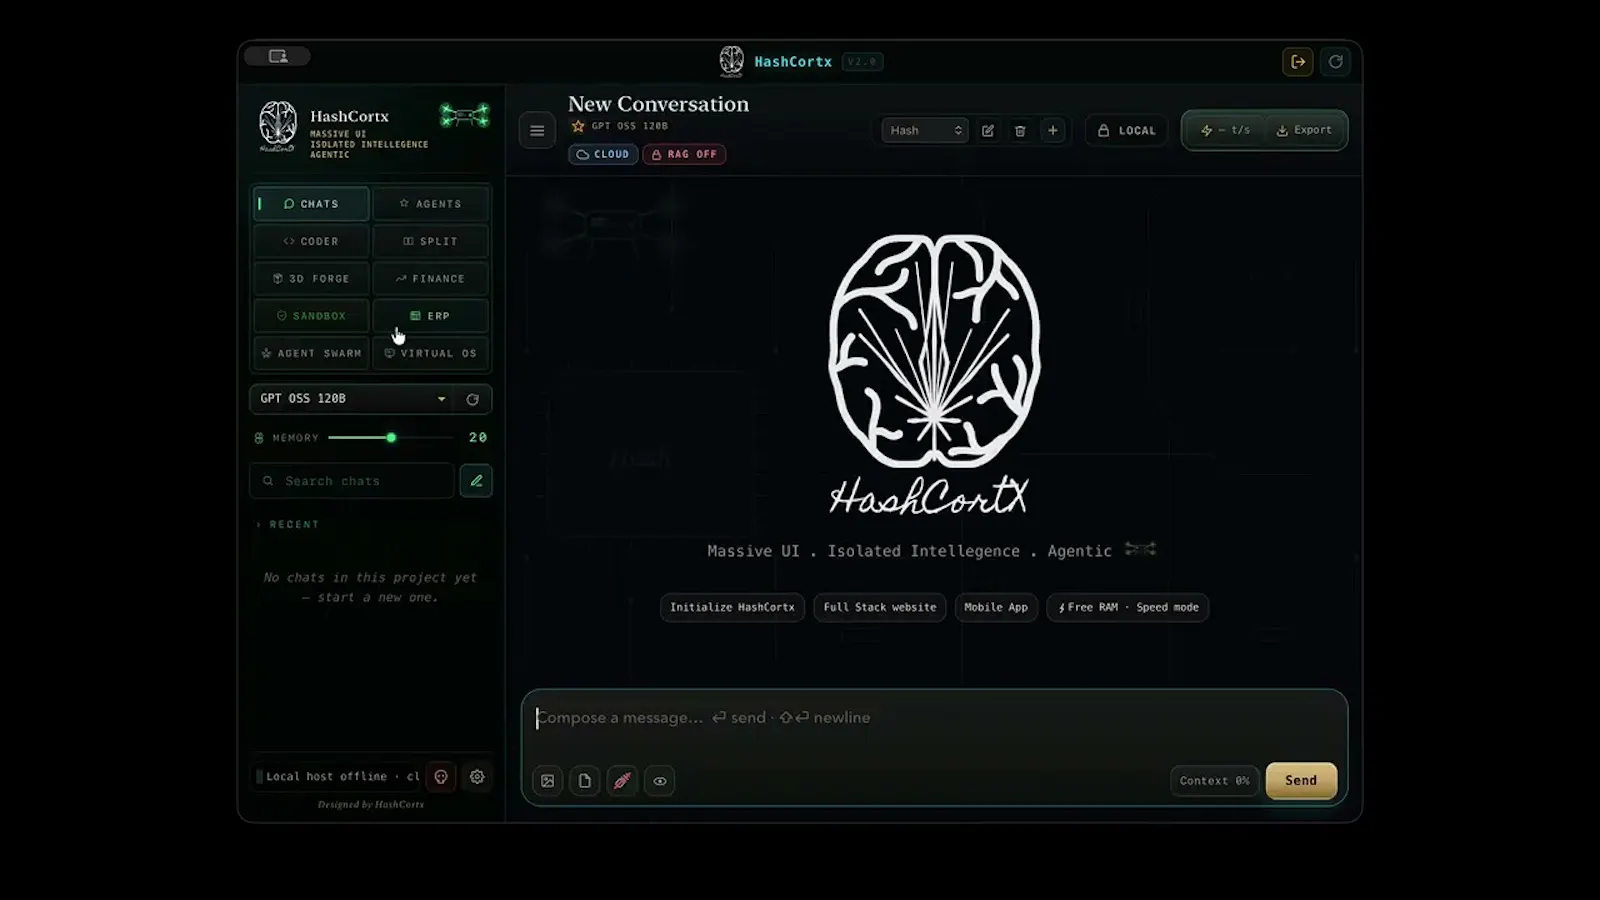The image size is (1600, 900).
Task: Click the refresh icon in the title bar
Action: click(x=1335, y=62)
